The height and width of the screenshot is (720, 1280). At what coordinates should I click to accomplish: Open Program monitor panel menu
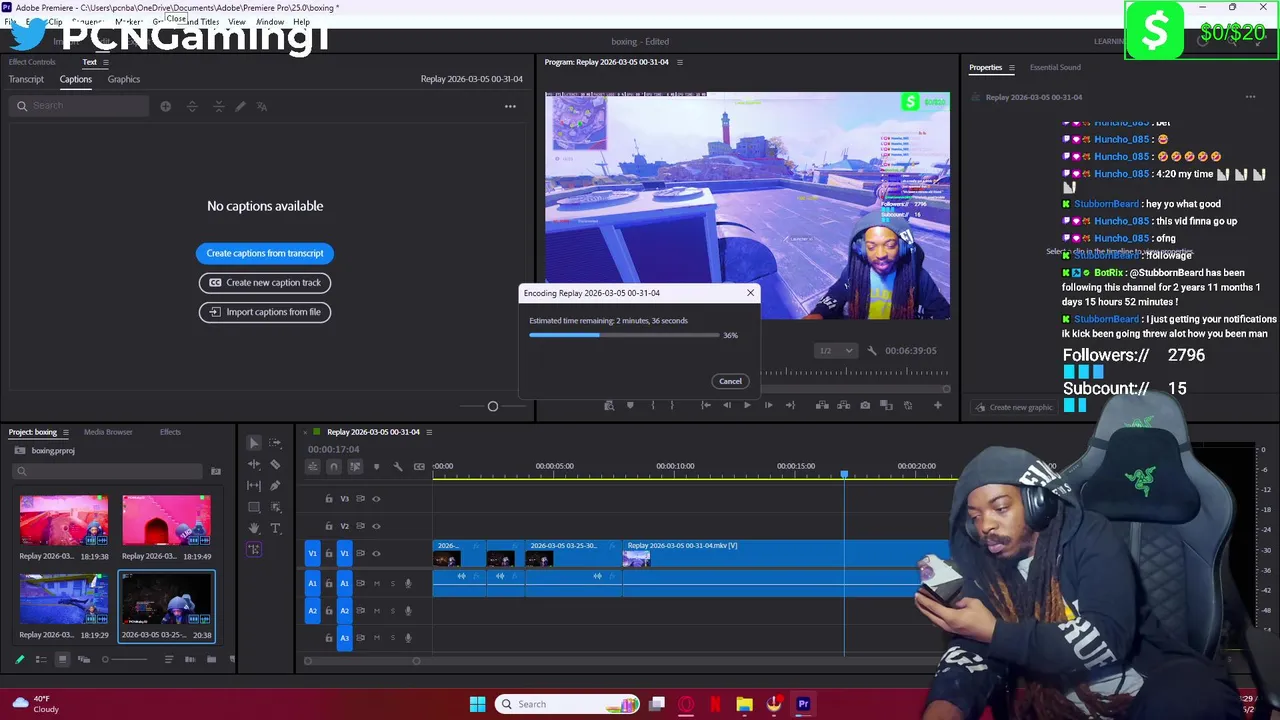(x=680, y=62)
